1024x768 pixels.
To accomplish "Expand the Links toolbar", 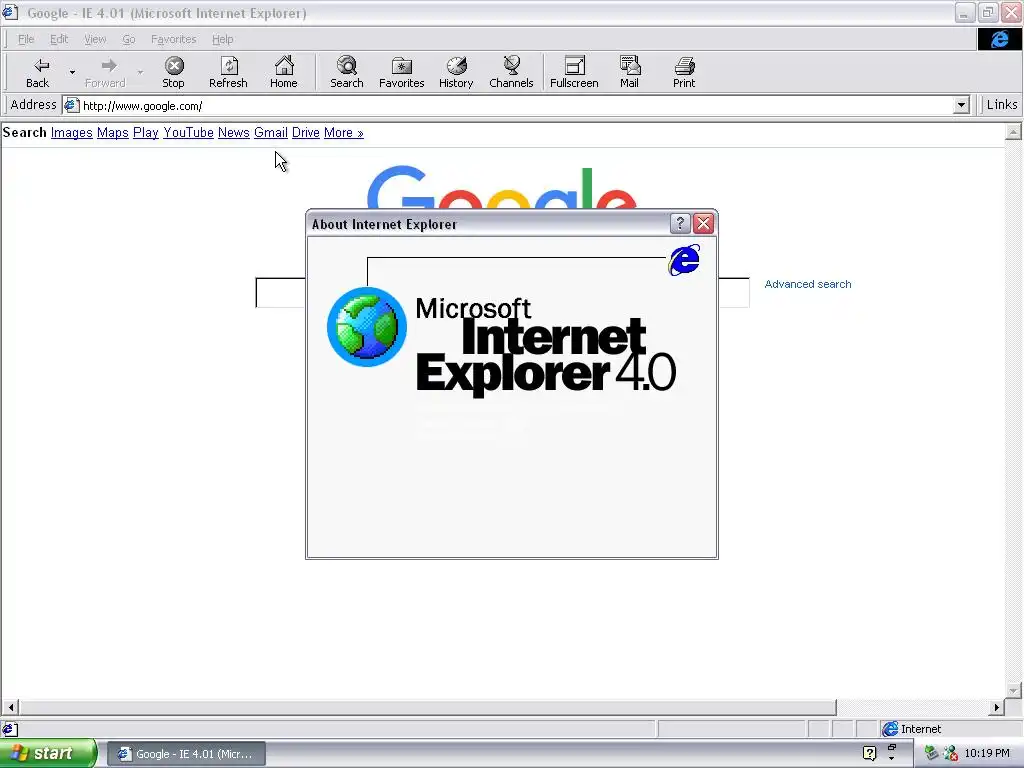I will click(1001, 104).
